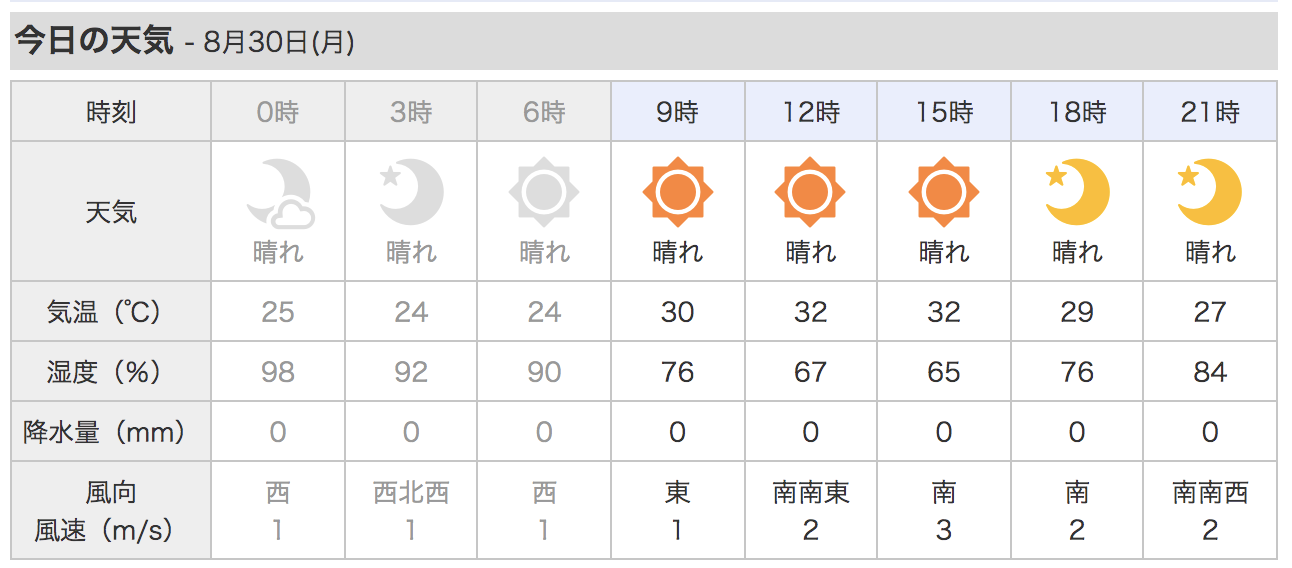Click the 降水量（mm） row label
1292x568 pixels.
[111, 432]
